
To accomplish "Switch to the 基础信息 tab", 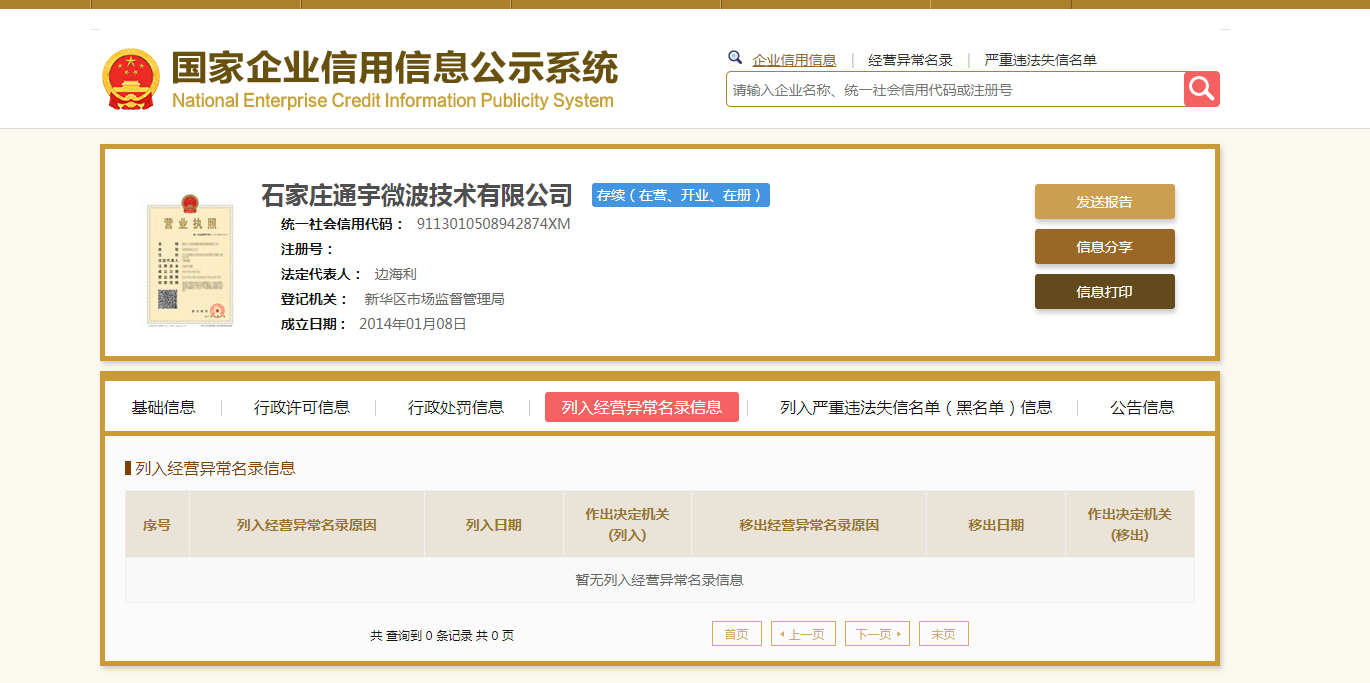I will (163, 407).
